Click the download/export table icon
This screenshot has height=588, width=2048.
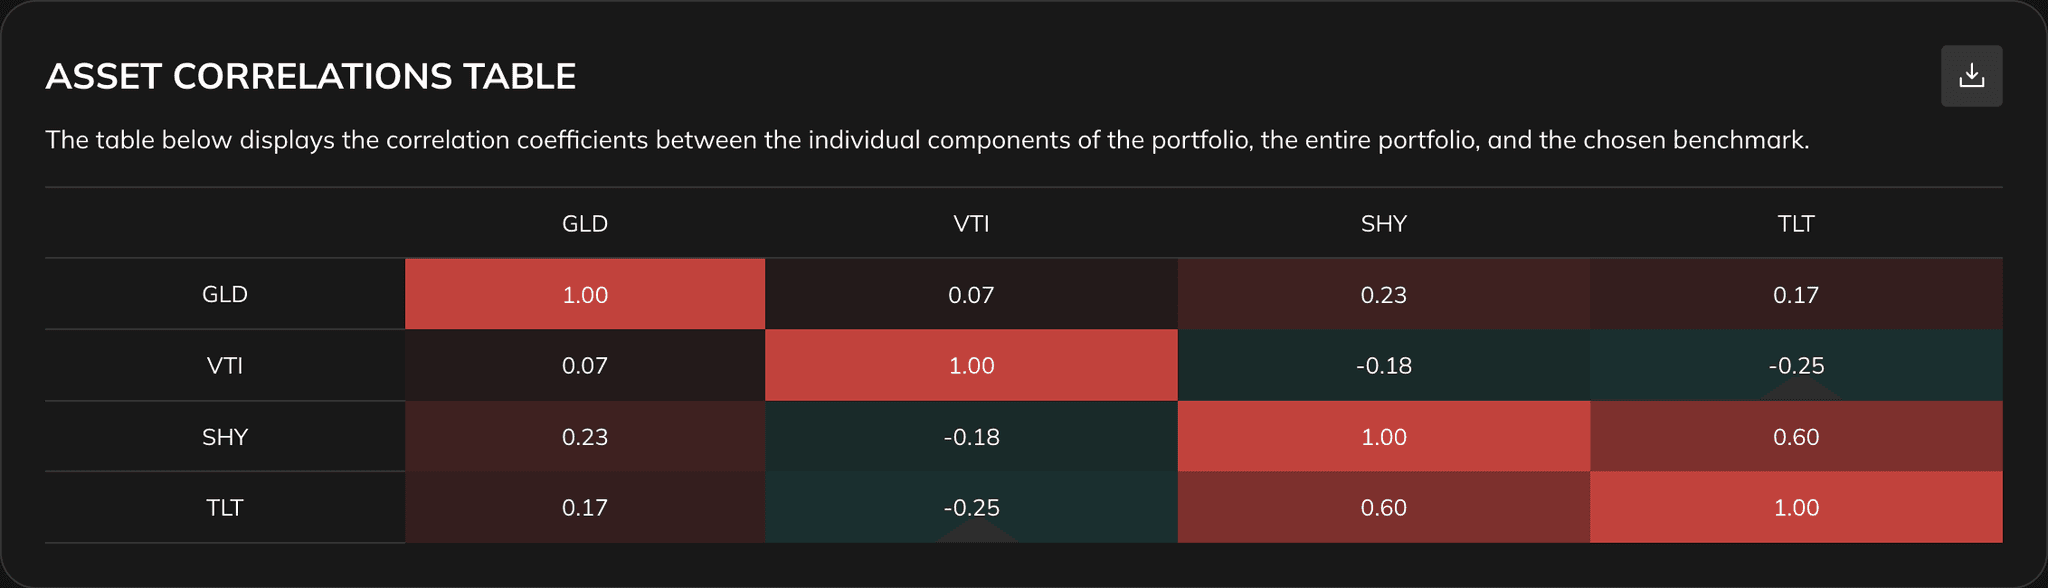tap(1971, 75)
